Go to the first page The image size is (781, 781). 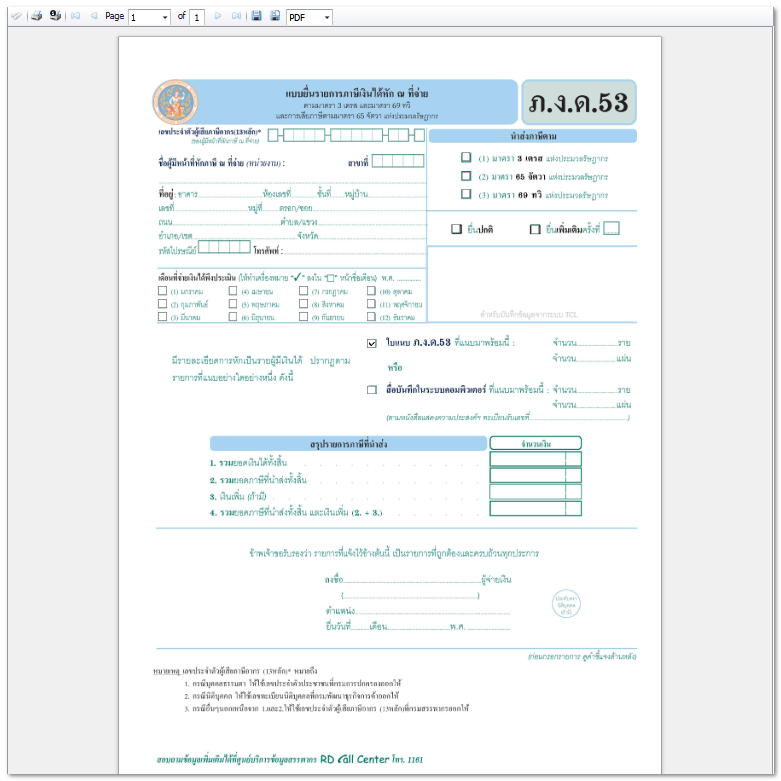75,17
